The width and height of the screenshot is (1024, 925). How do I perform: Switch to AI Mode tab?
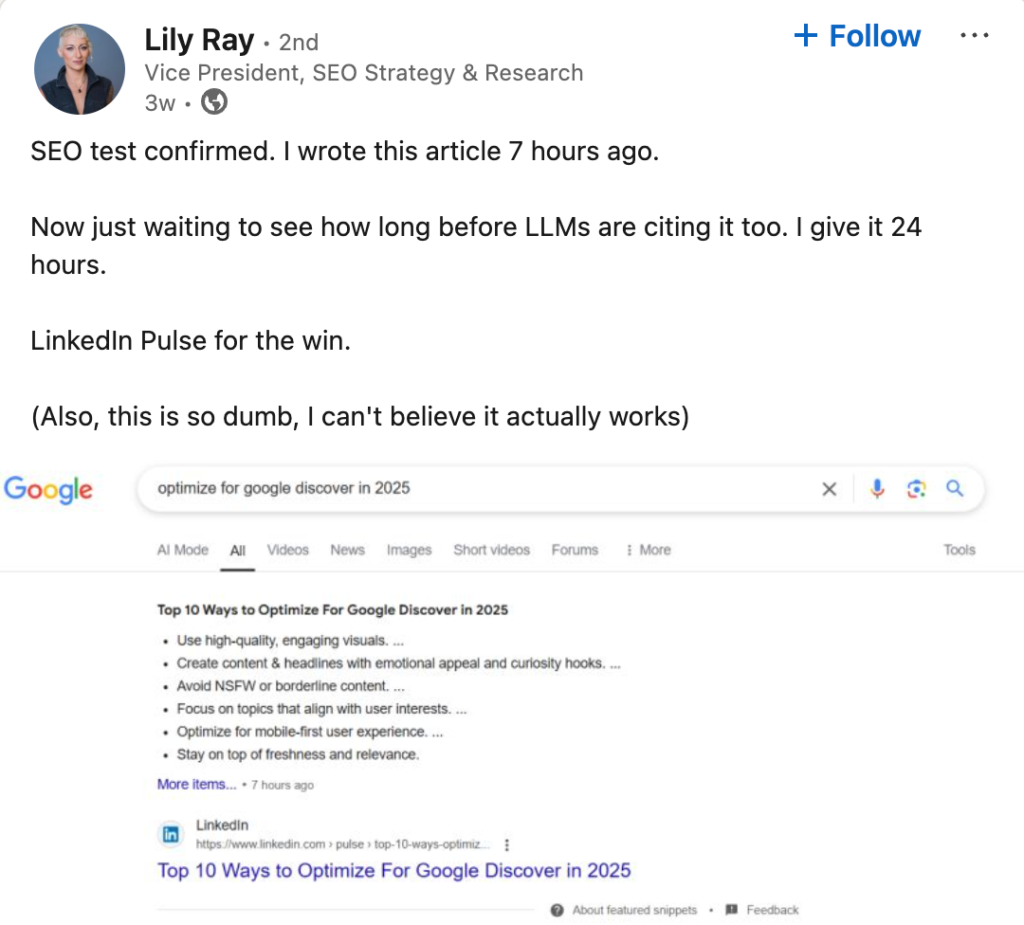click(x=182, y=550)
